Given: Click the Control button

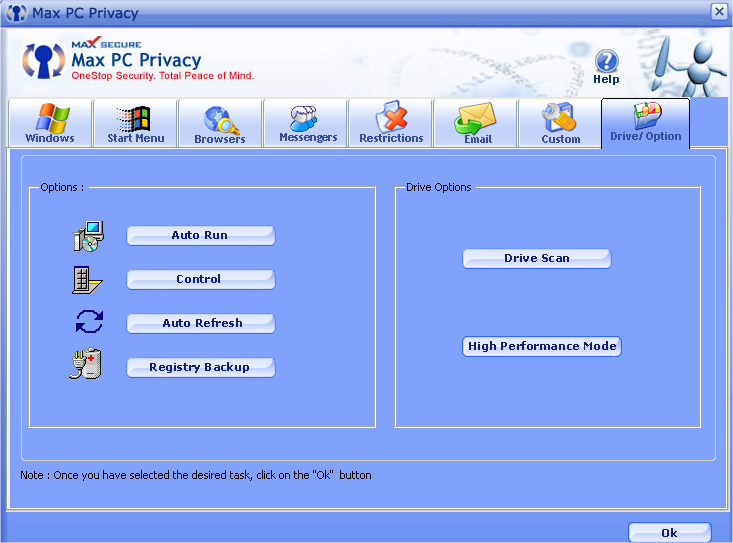Looking at the screenshot, I should pos(201,279).
